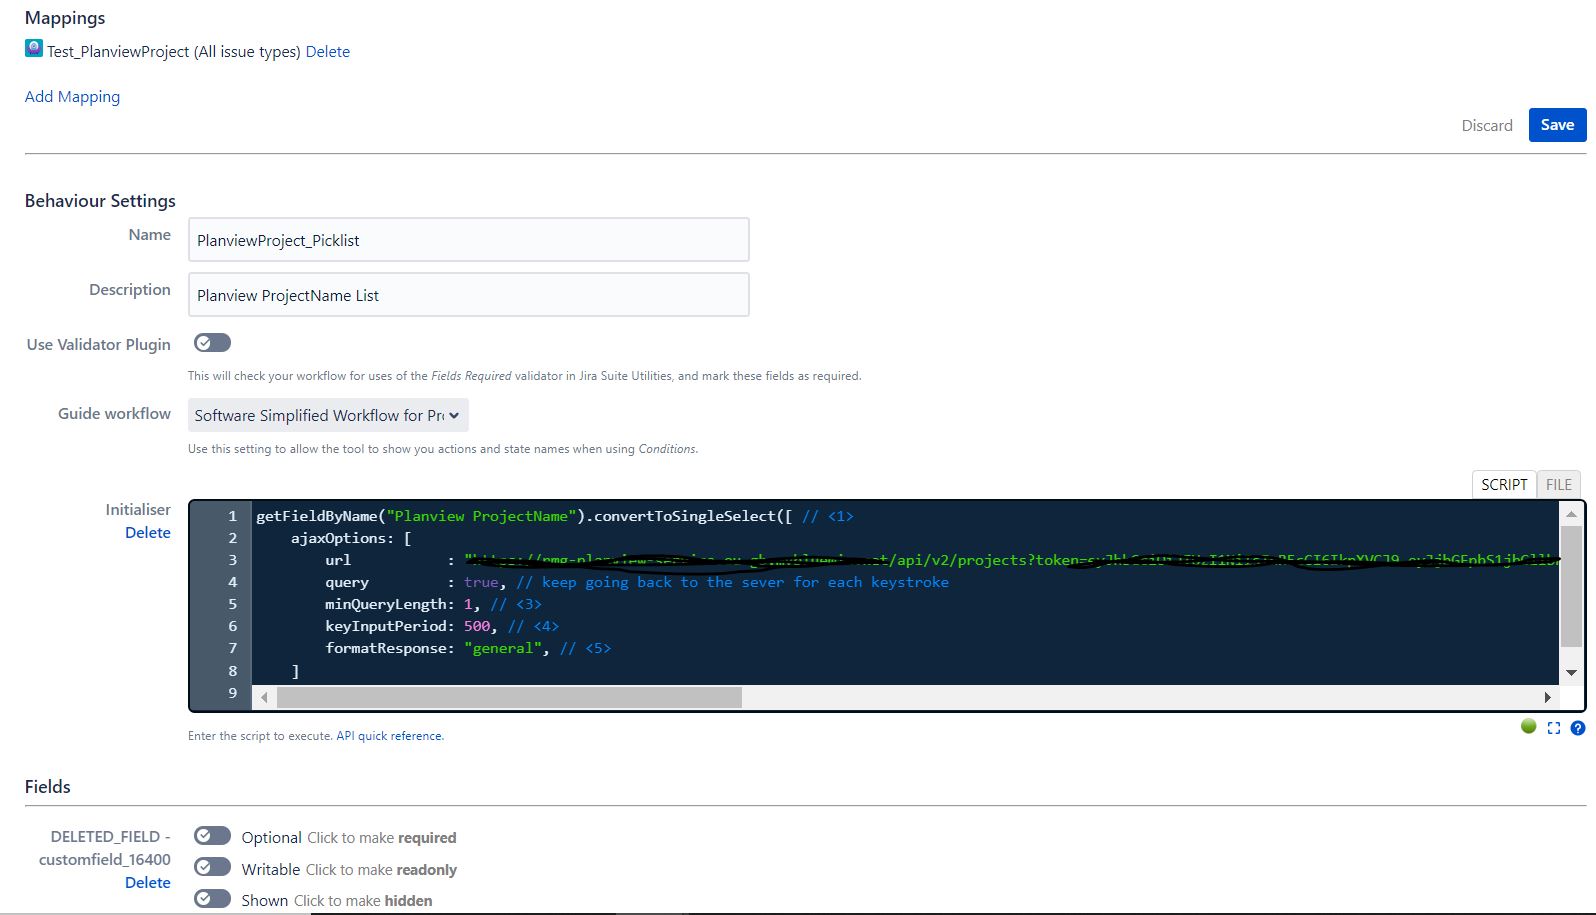The image size is (1596, 915).
Task: Click code line starting with getFieldByName
Action: (554, 516)
